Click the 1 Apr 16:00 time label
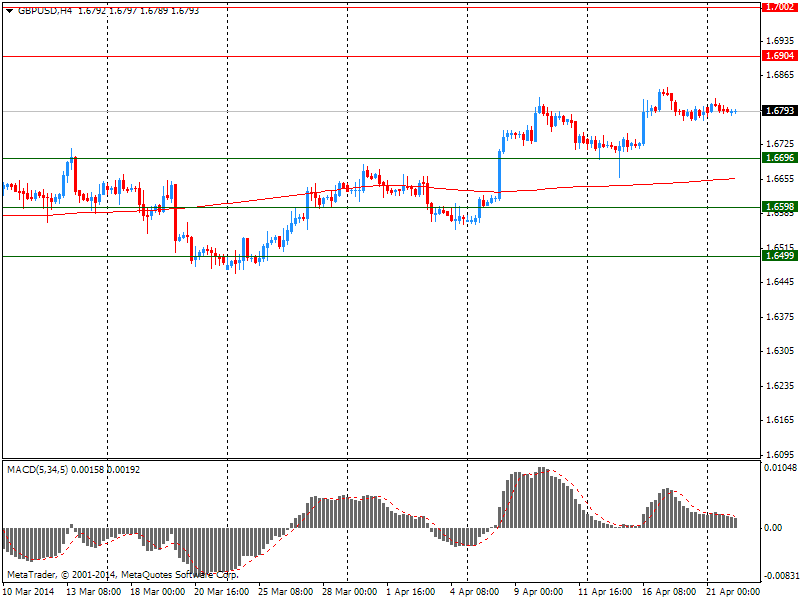Screen dimensions: 800x600 point(411,592)
